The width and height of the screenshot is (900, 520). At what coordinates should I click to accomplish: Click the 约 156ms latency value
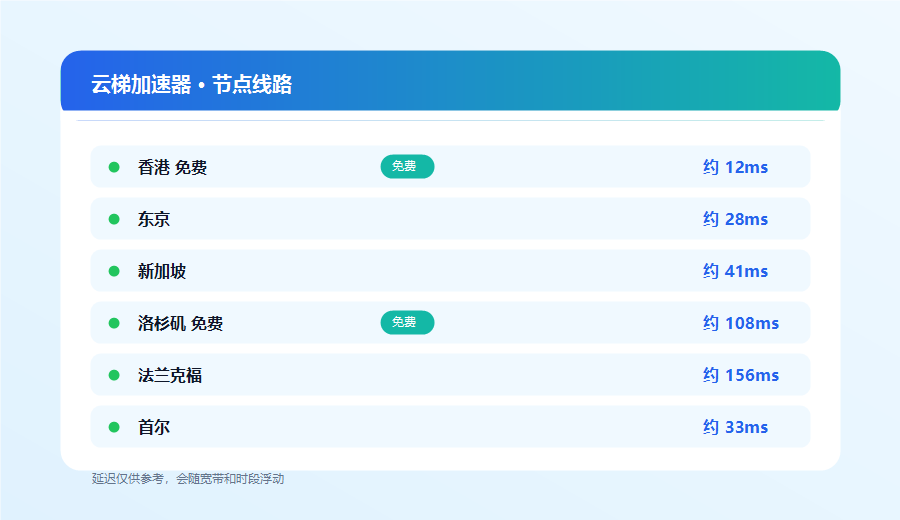(x=741, y=375)
